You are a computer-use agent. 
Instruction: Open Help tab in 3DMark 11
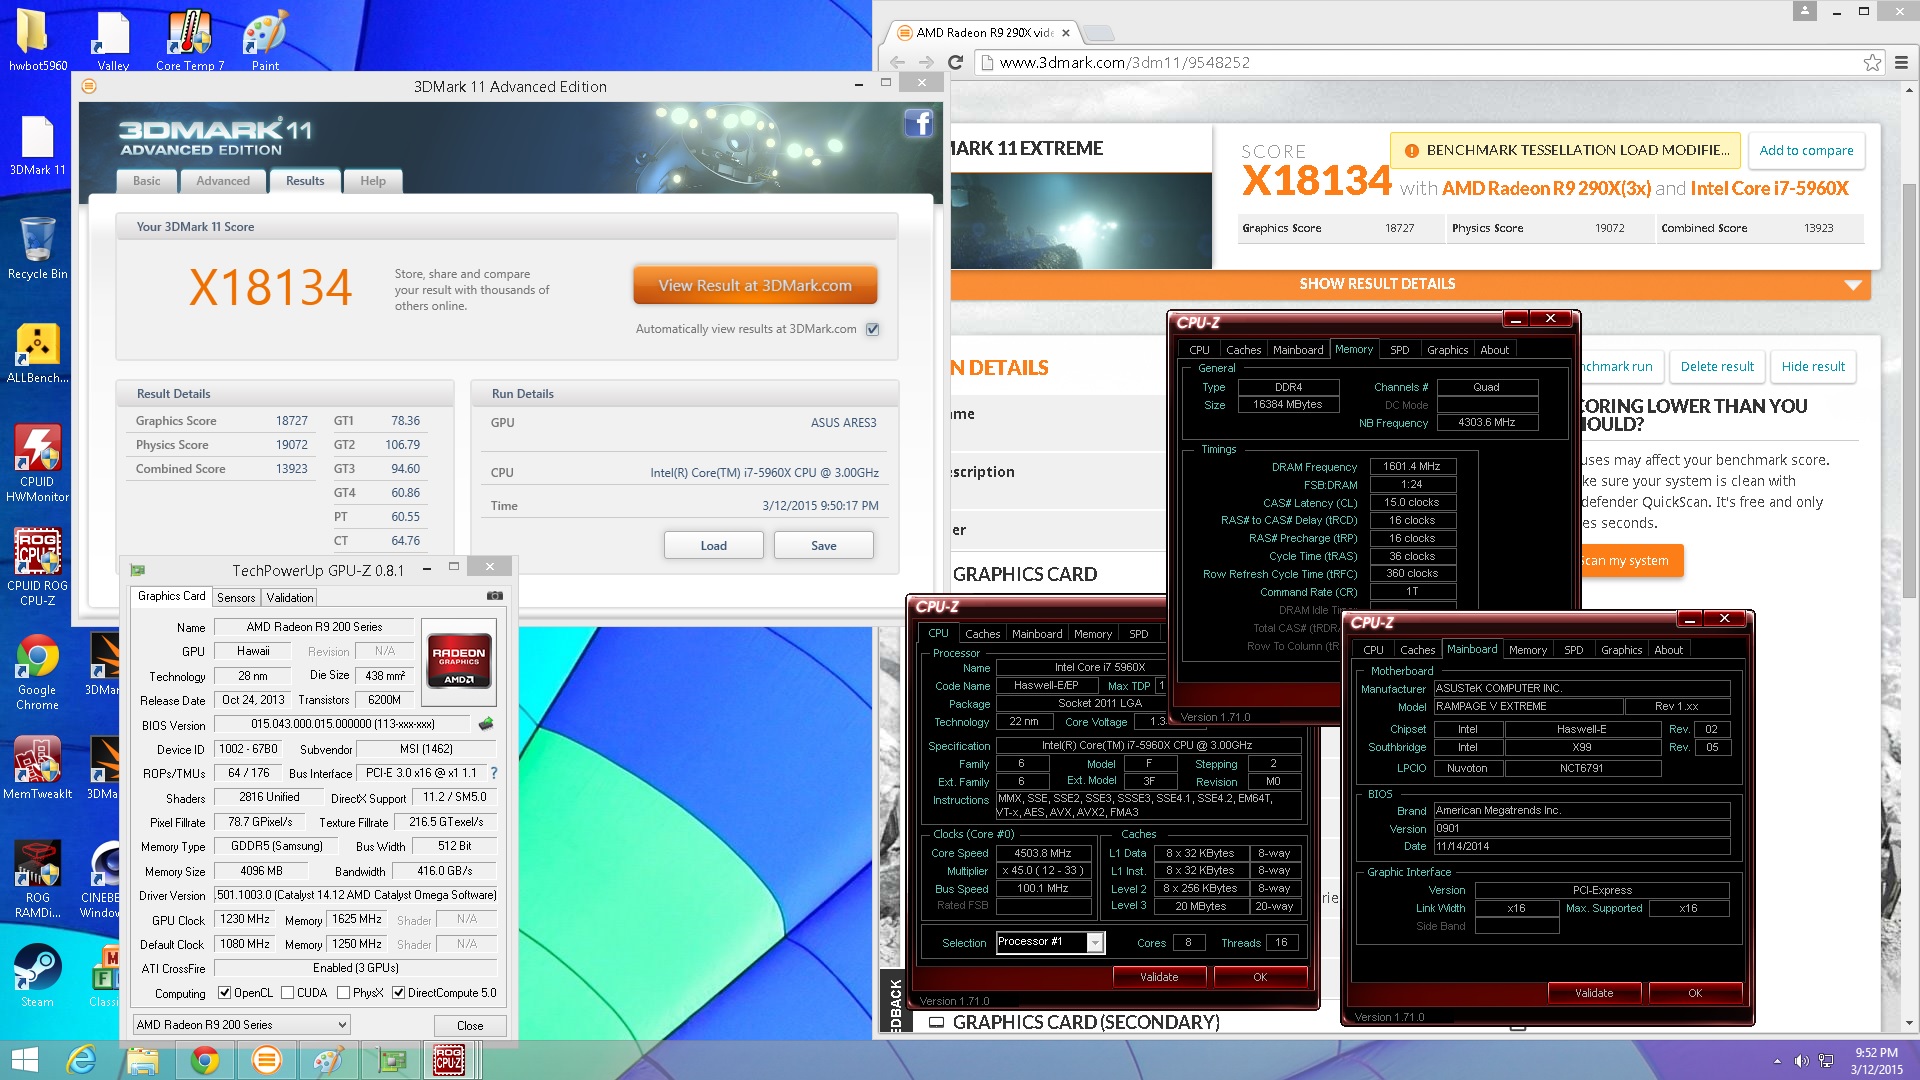coord(373,181)
